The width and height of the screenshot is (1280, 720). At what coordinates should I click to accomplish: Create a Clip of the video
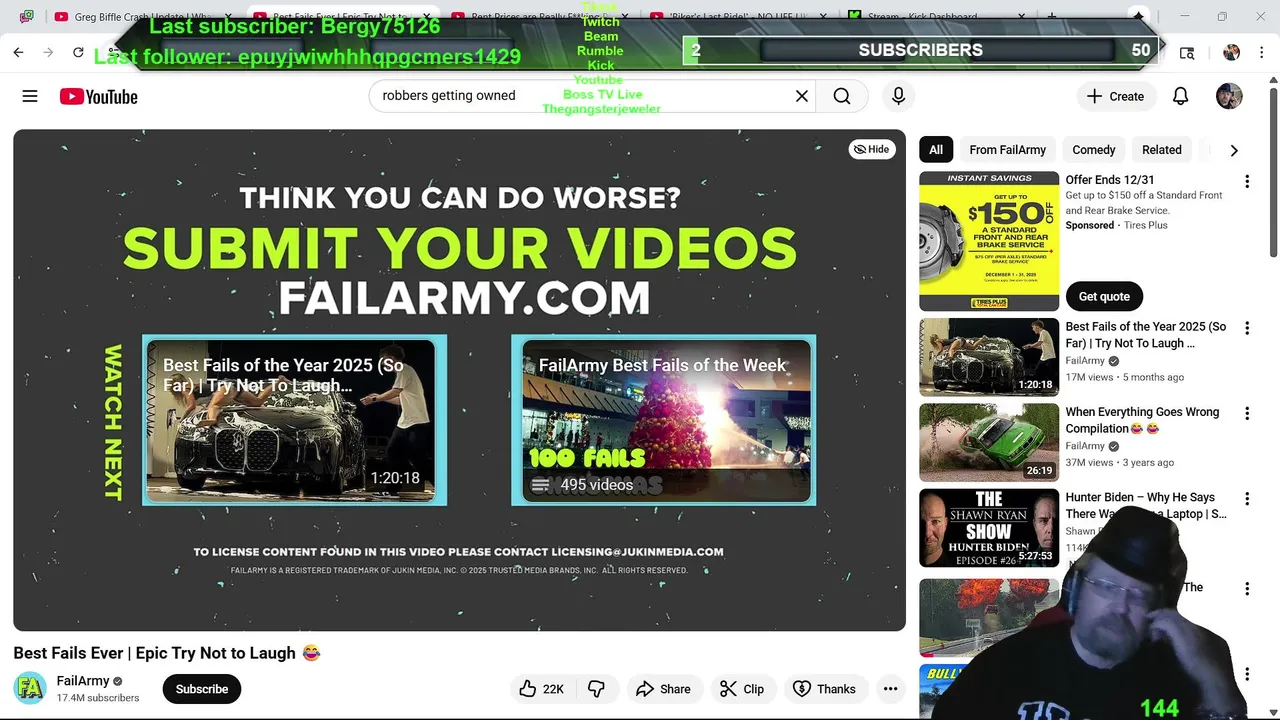(x=742, y=689)
